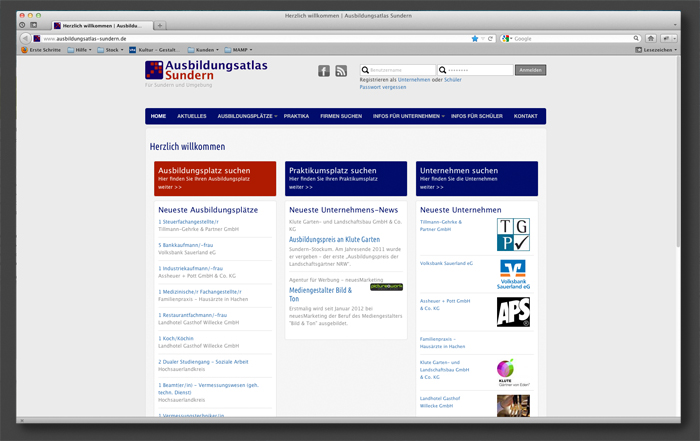
Task: Click inside the Google search field
Action: [573, 39]
